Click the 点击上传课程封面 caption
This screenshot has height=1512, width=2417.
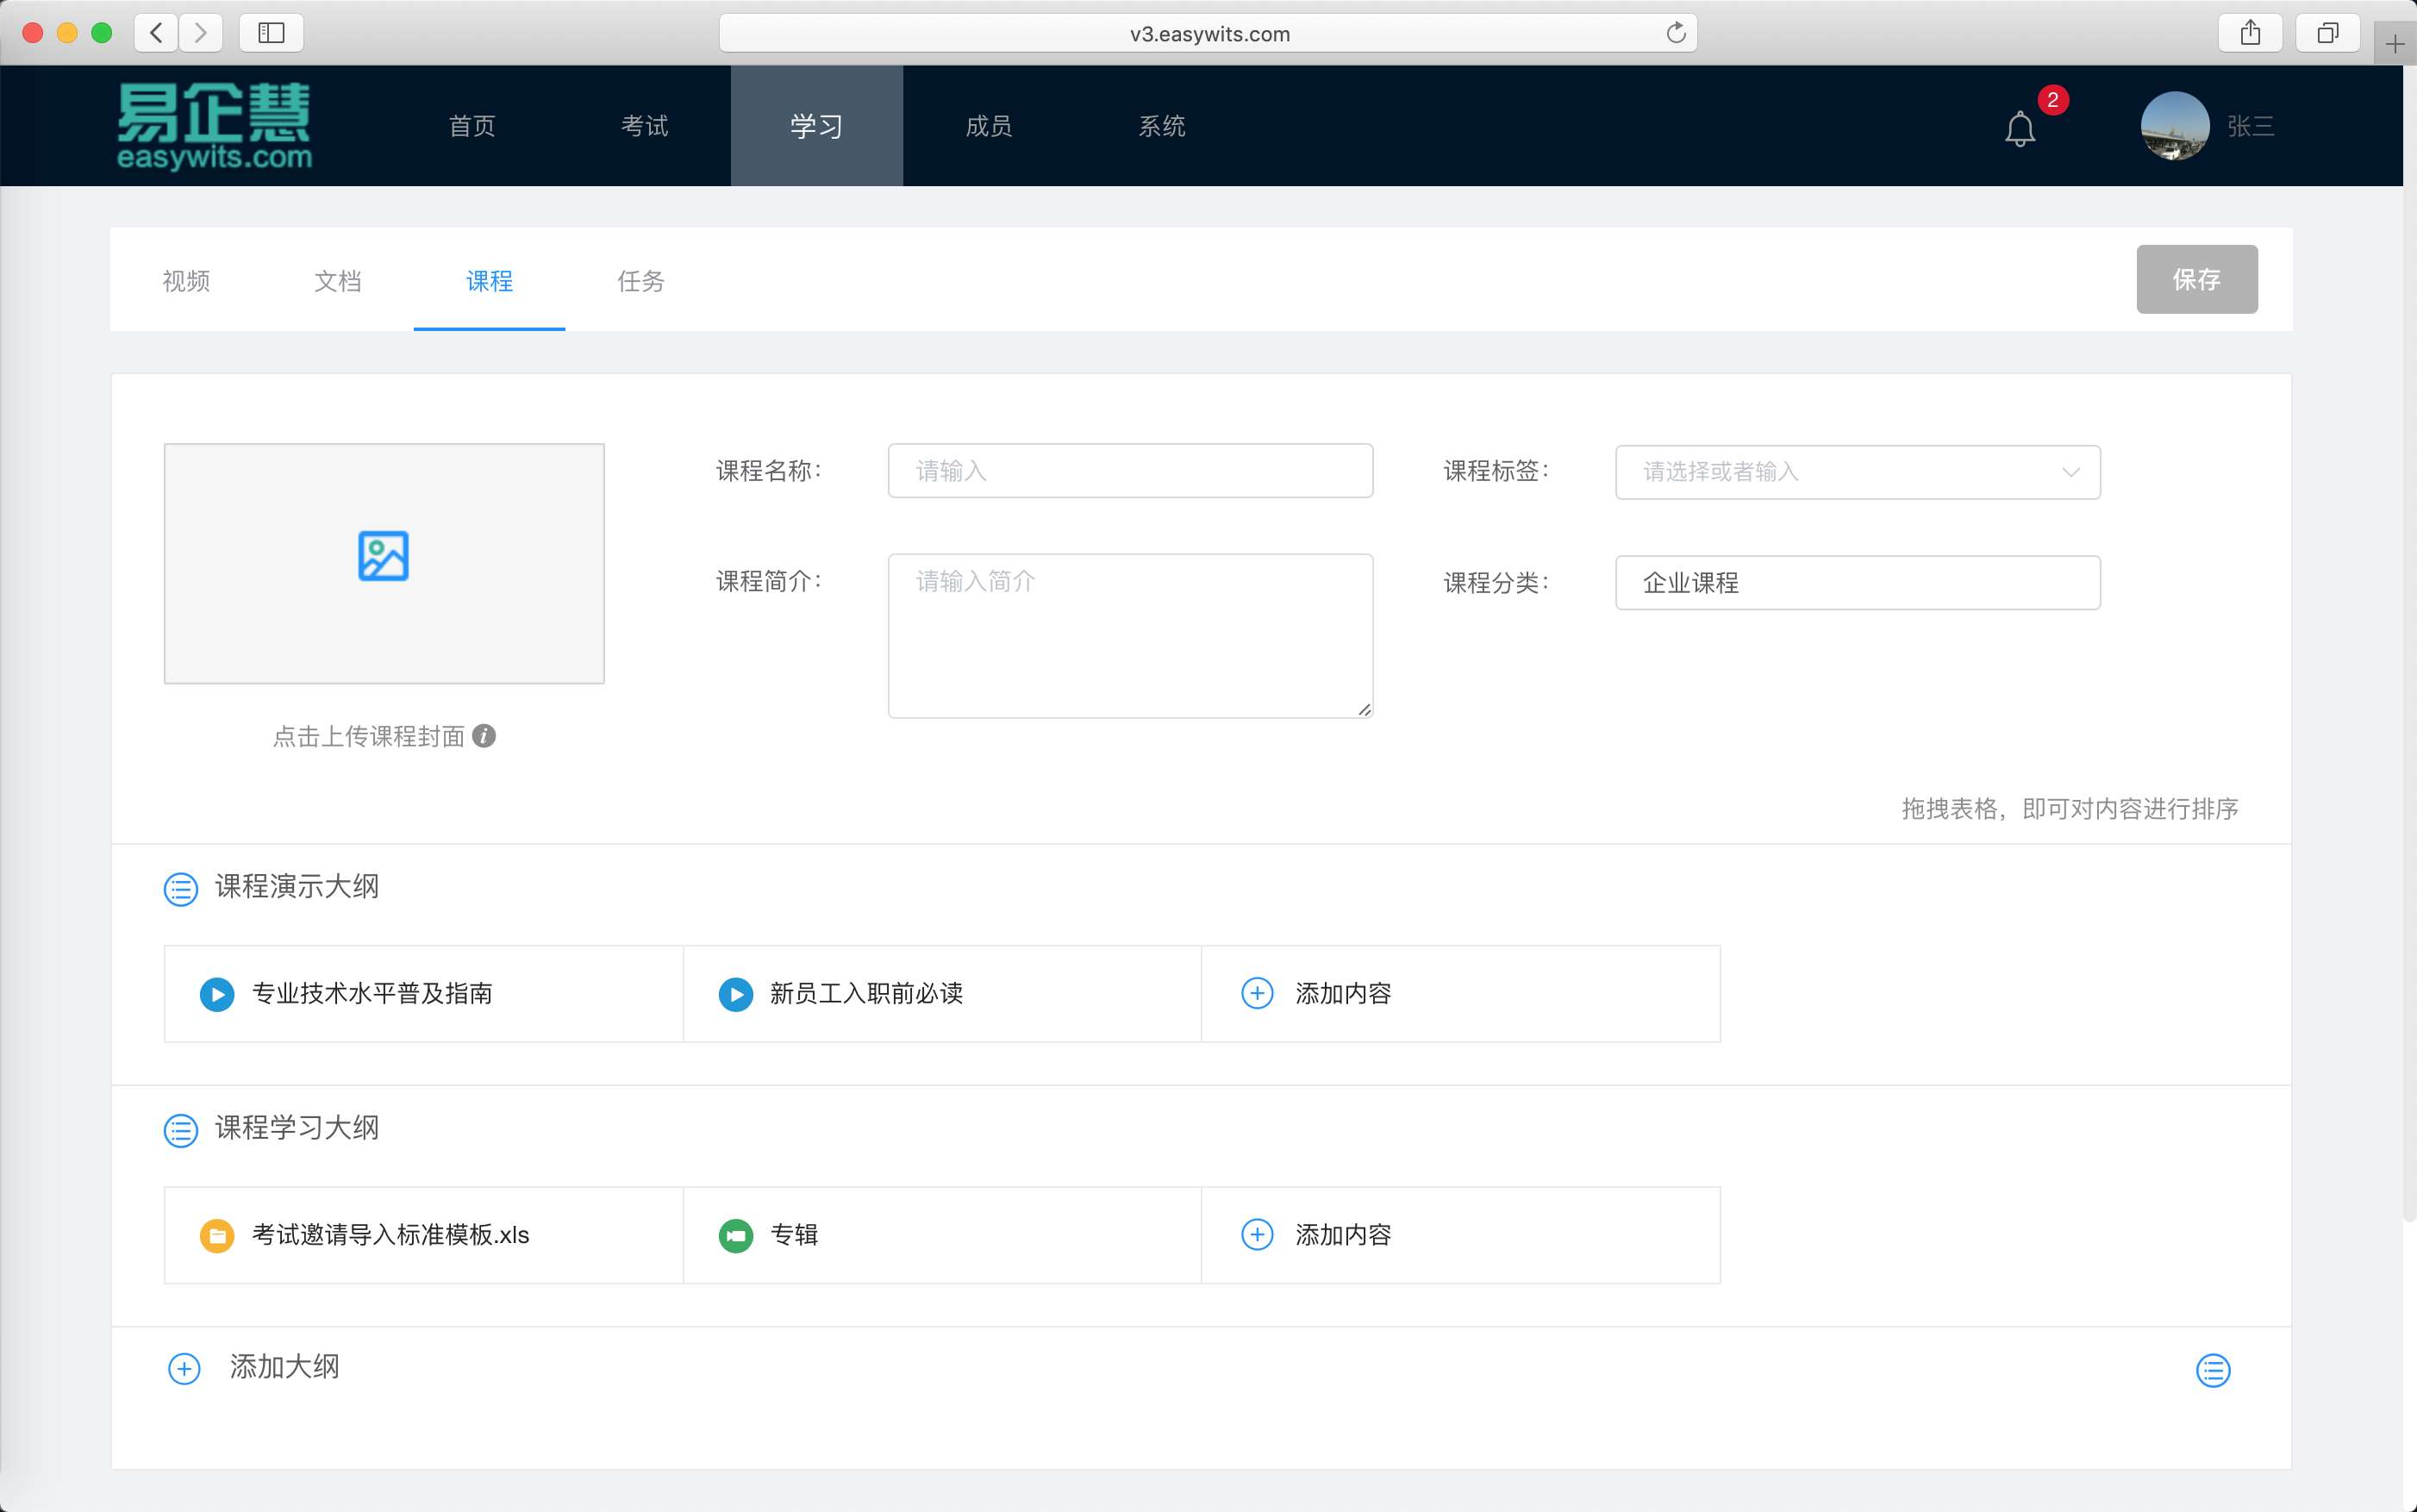369,737
